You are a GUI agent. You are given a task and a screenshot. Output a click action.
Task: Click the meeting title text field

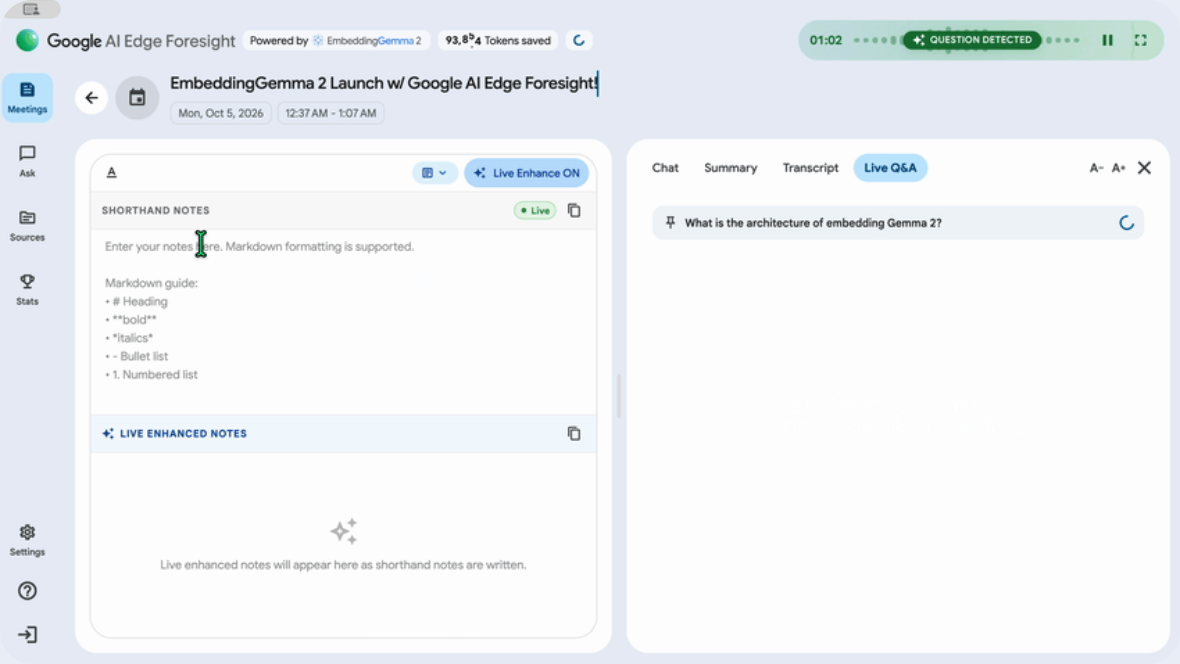(384, 83)
